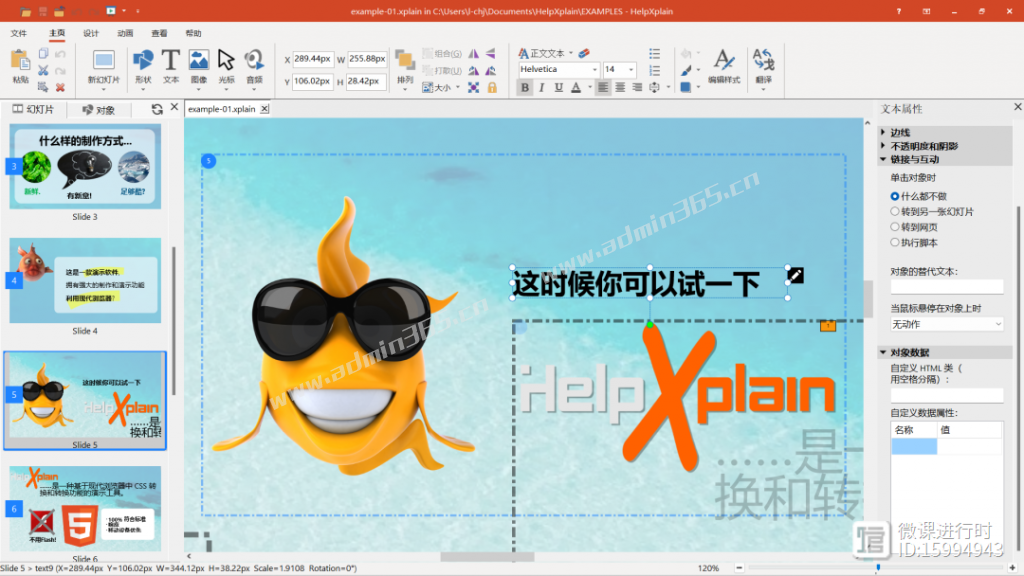The width and height of the screenshot is (1024, 576).
Task: Choose the Cursor (光标) tool
Action: coord(226,67)
